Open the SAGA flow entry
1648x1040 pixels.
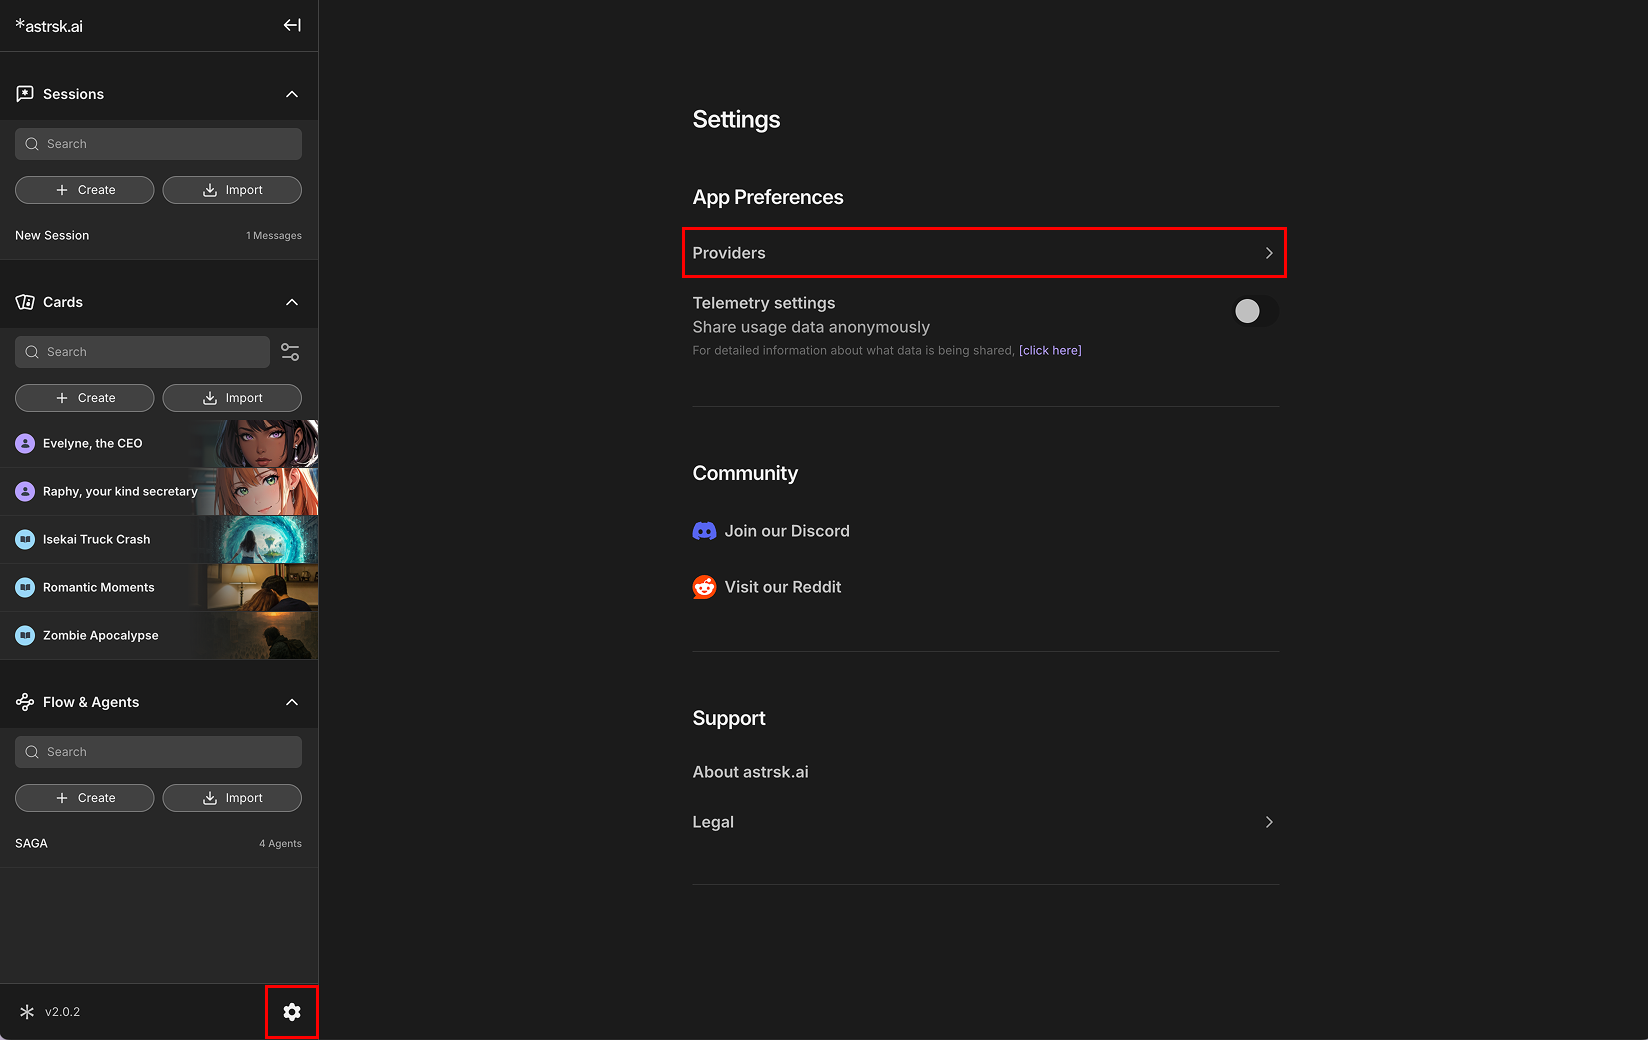(159, 843)
